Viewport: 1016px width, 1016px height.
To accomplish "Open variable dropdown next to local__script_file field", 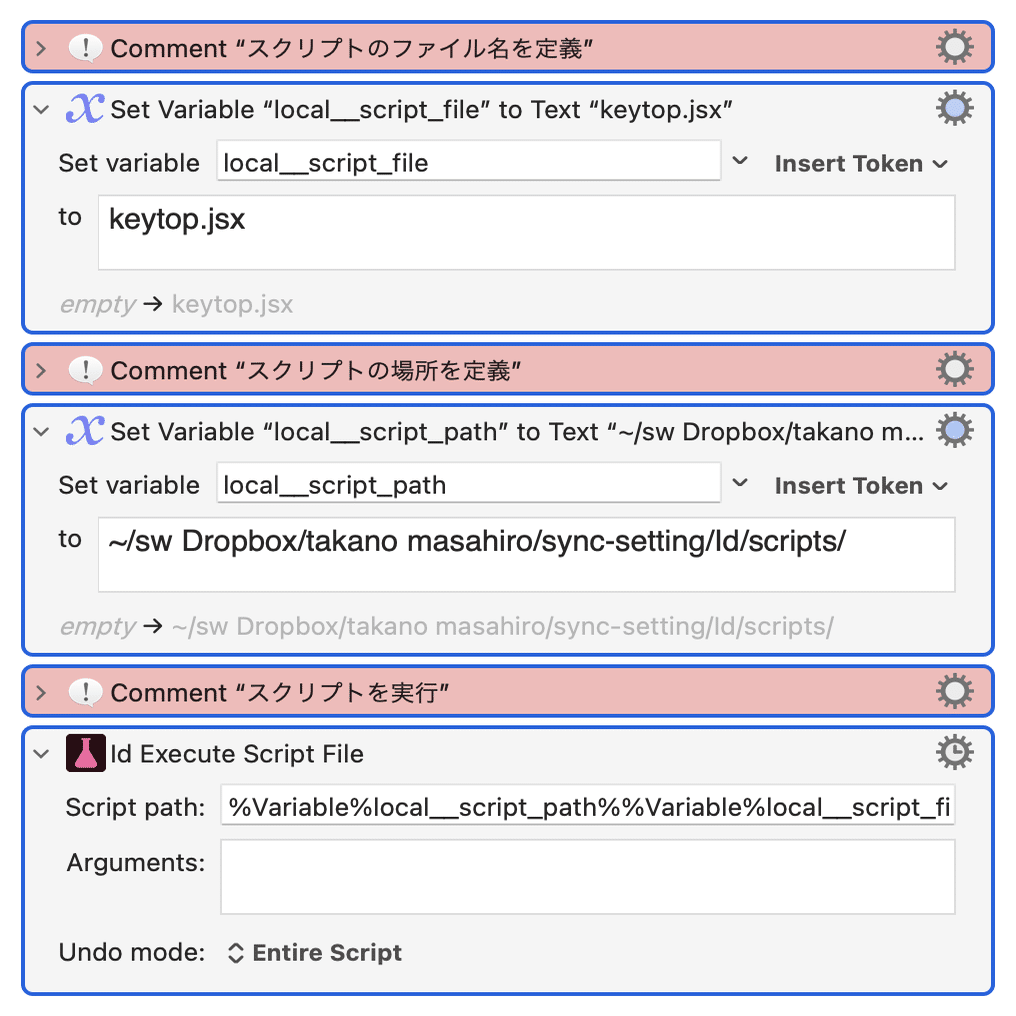I will (x=740, y=162).
